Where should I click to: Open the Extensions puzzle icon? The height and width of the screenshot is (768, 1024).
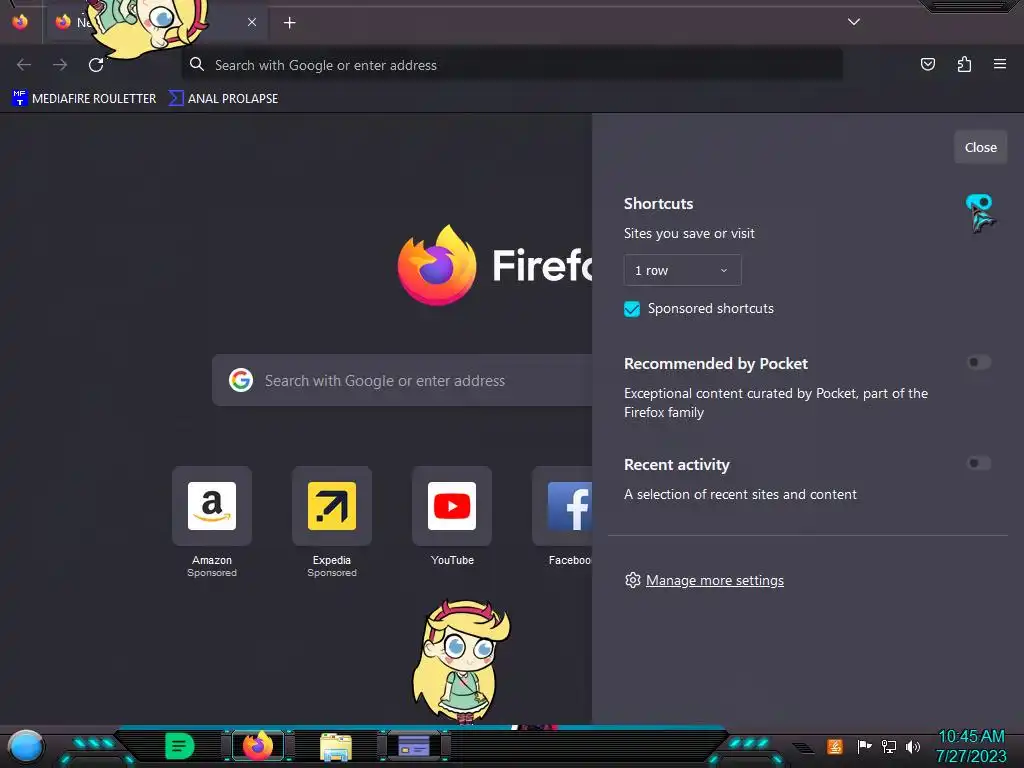point(964,64)
